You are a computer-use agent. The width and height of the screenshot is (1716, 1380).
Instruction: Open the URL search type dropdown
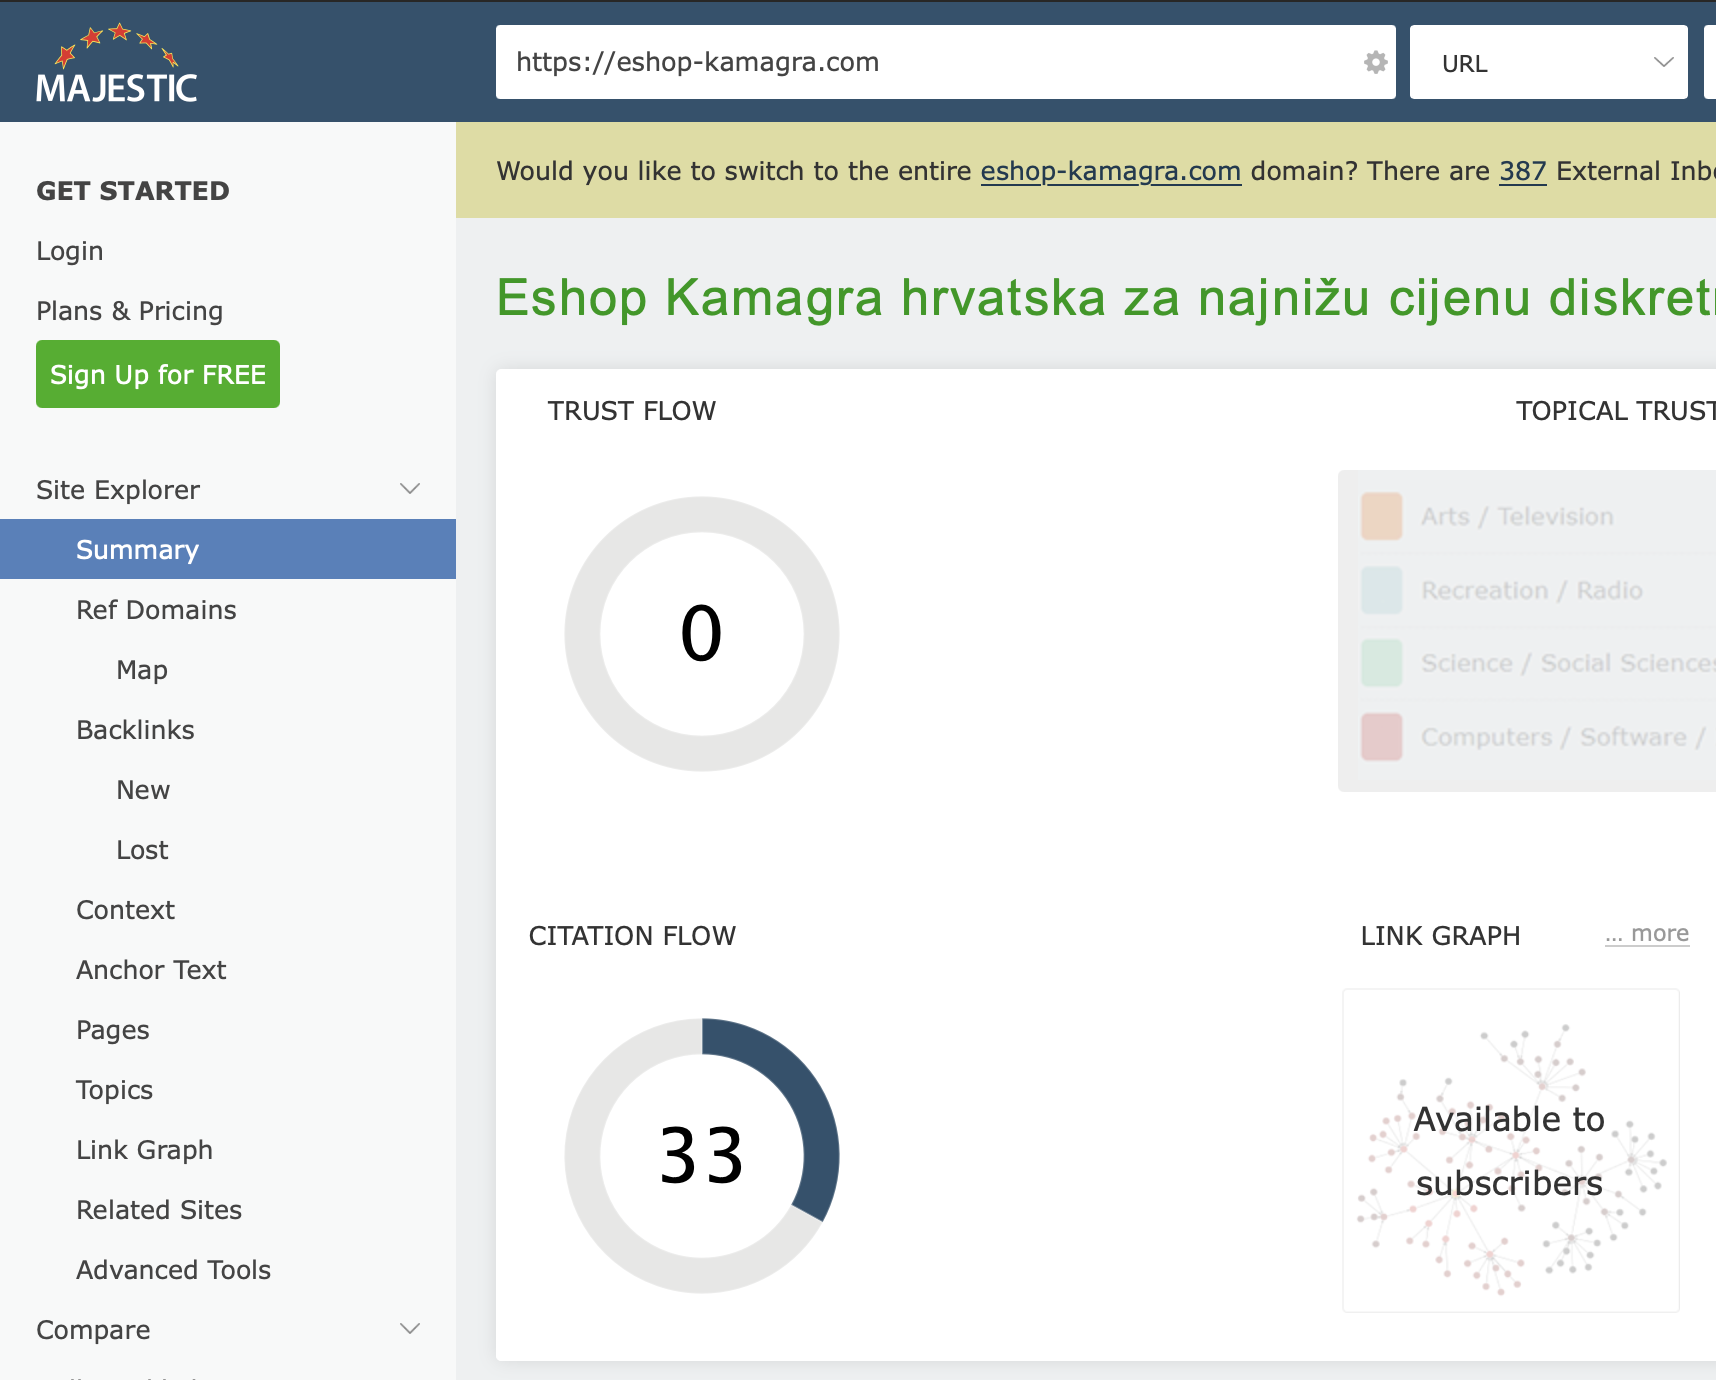coord(1549,62)
